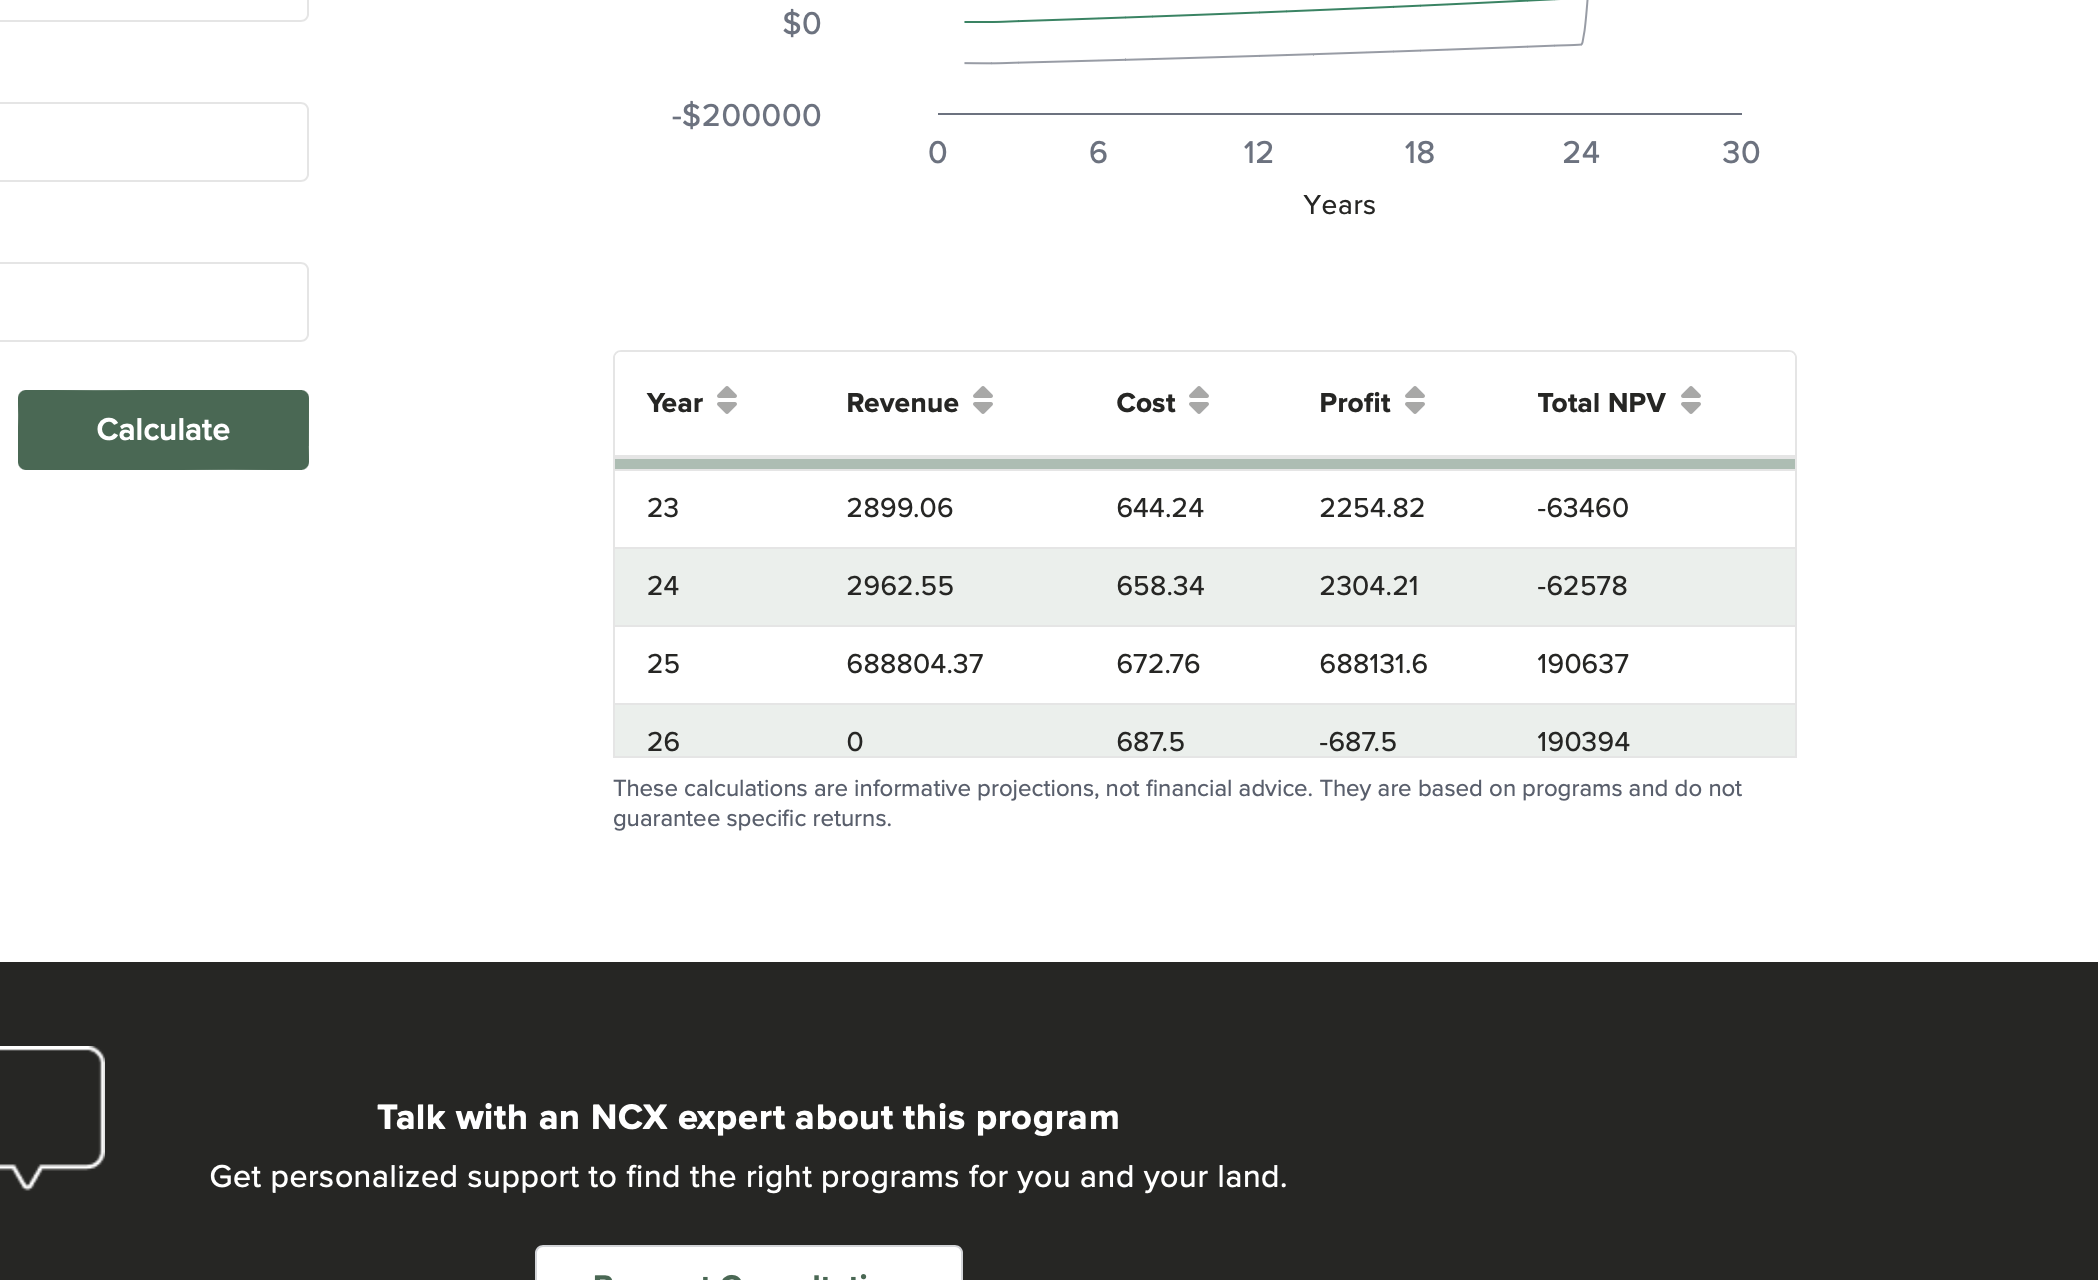Select the year 23 table row
The width and height of the screenshot is (2098, 1280).
(1205, 509)
